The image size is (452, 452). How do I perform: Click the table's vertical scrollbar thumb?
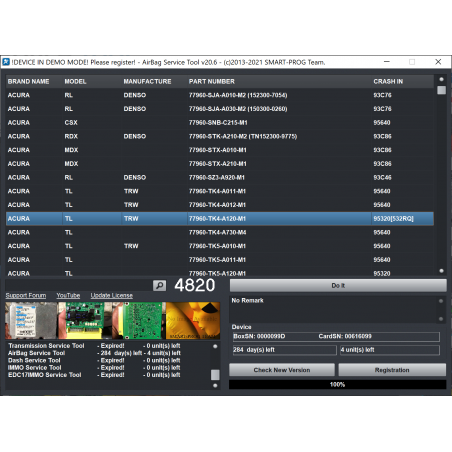pos(441,90)
